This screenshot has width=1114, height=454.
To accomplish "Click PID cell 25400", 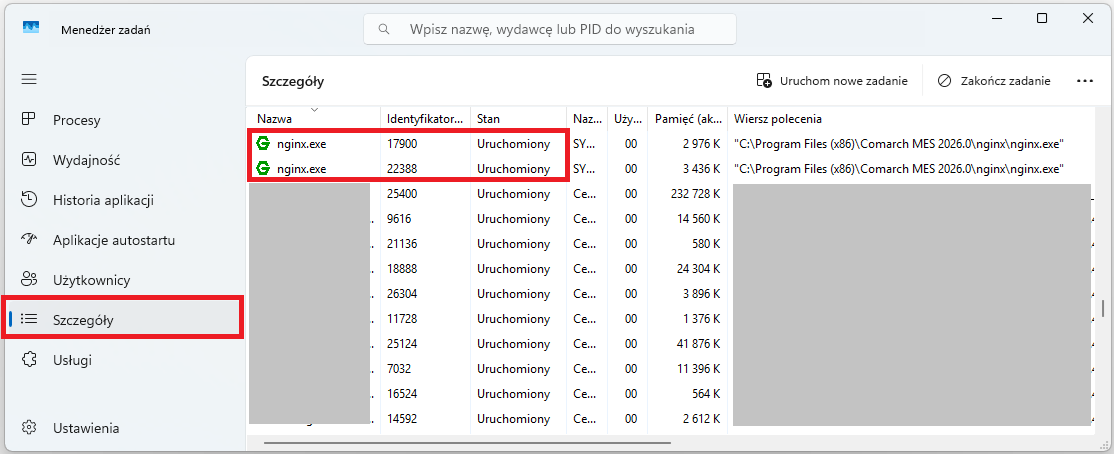I will [x=402, y=193].
